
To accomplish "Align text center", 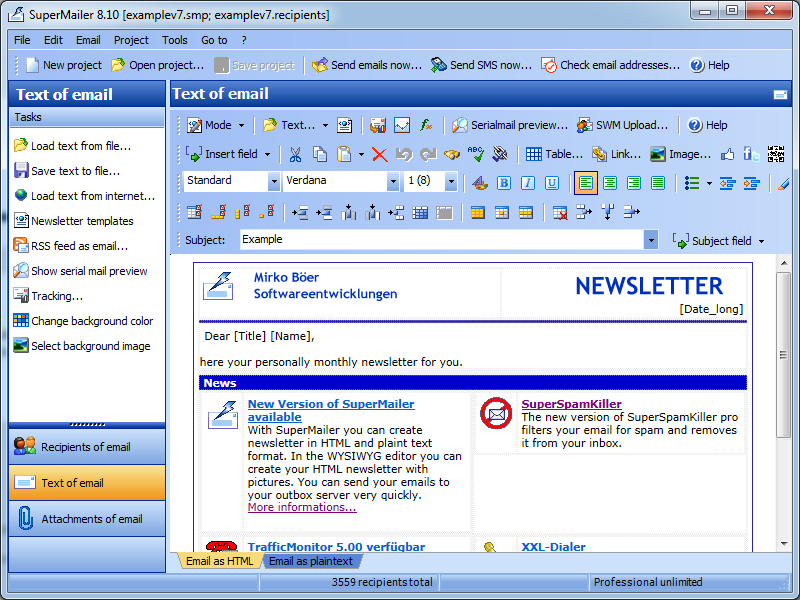I will (610, 183).
